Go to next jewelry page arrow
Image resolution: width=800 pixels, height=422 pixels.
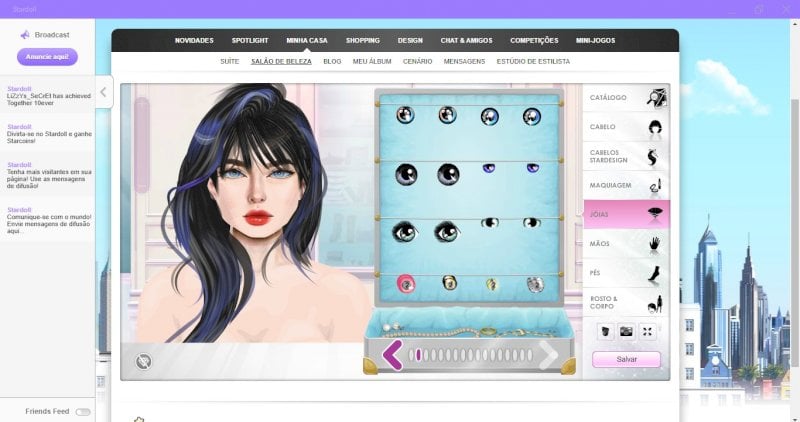coord(548,355)
